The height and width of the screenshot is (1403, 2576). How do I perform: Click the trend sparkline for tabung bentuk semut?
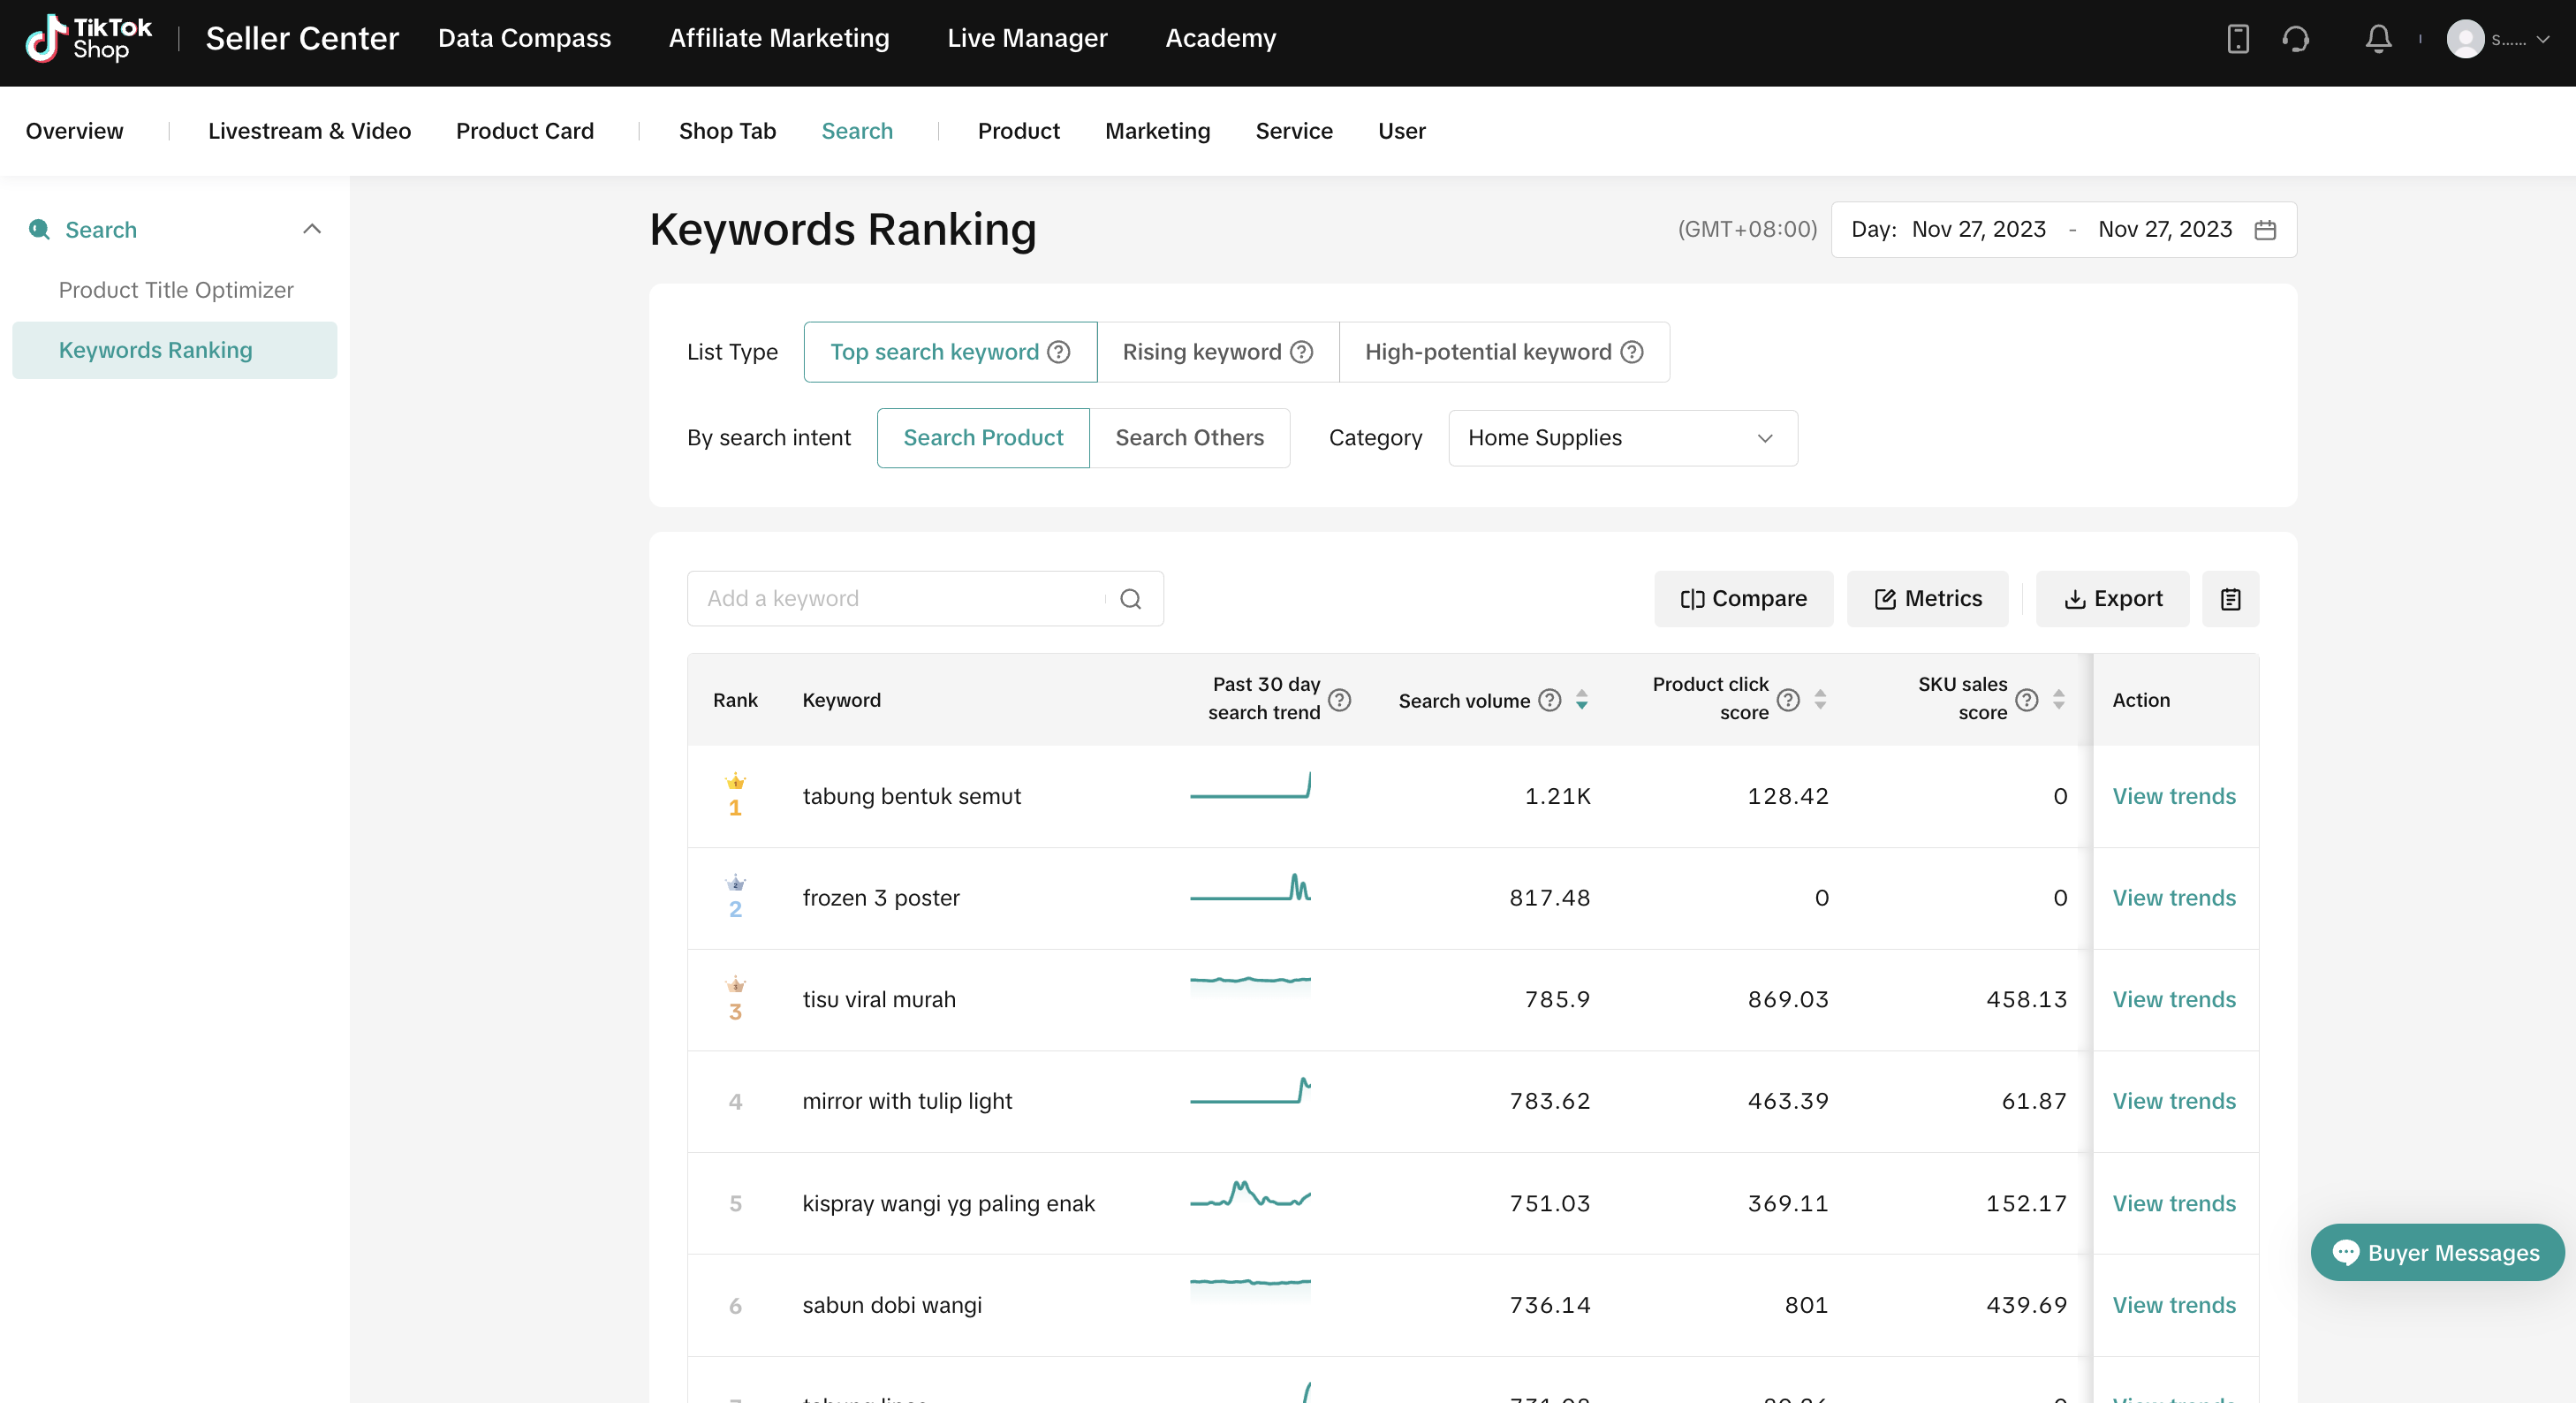pos(1250,786)
